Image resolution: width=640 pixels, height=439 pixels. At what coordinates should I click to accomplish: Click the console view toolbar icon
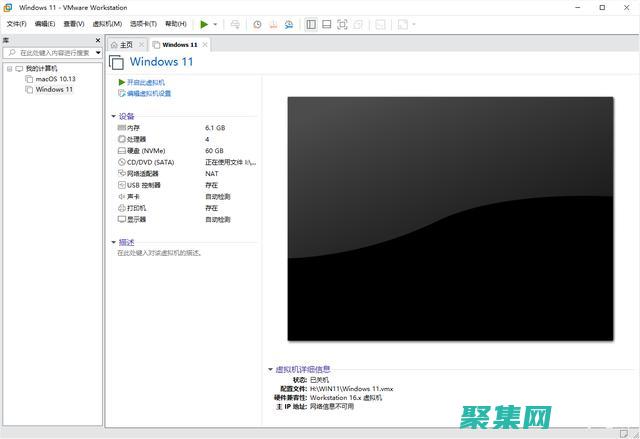pyautogui.click(x=380, y=24)
